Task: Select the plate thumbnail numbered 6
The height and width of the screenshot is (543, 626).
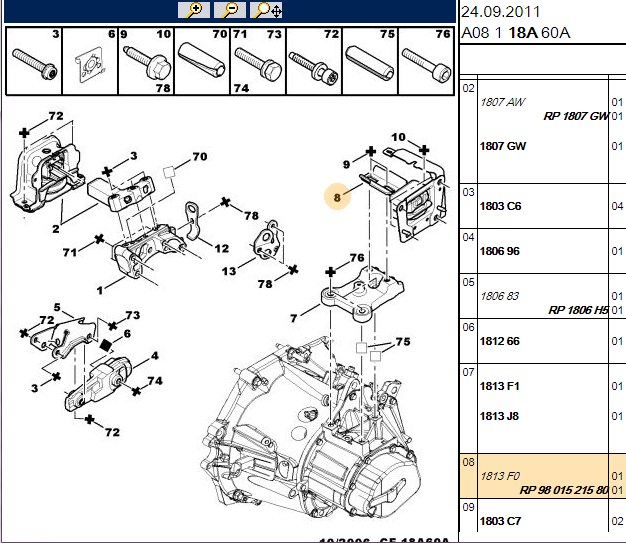Action: [90, 61]
